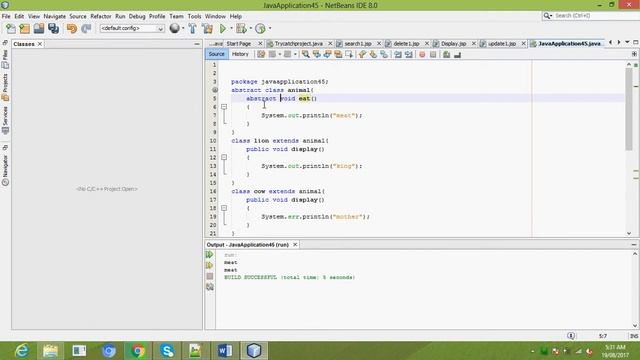
Task: Open the Navigator side panel button
Action: [5, 171]
